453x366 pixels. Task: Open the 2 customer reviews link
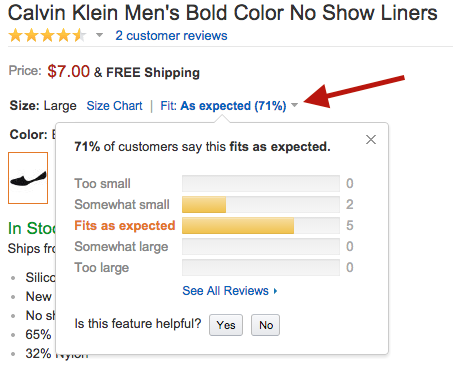coord(171,35)
